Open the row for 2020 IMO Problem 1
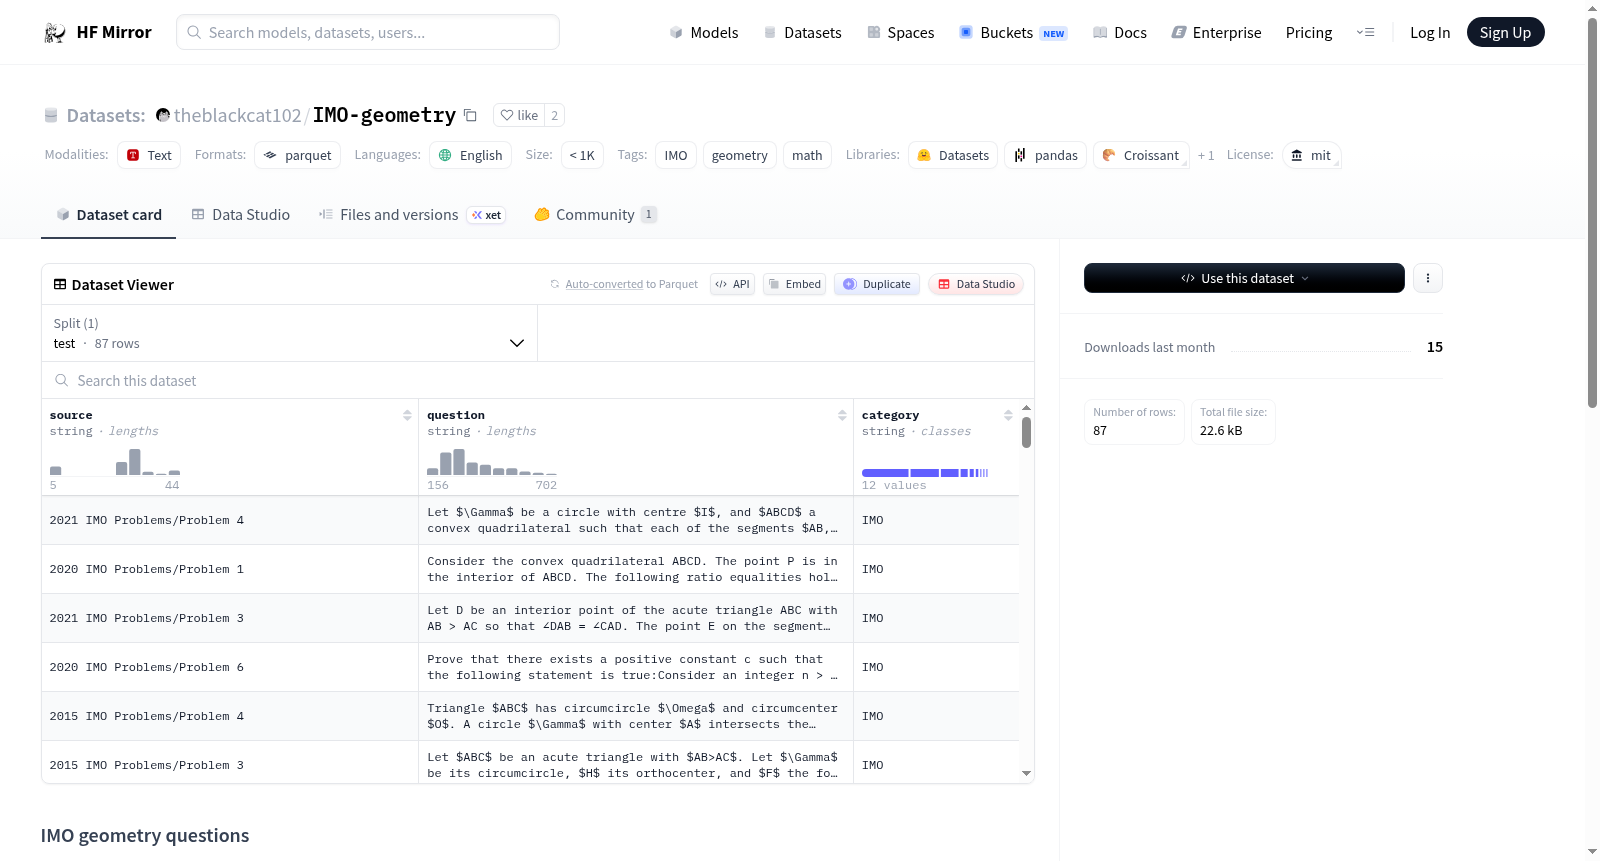 530,569
